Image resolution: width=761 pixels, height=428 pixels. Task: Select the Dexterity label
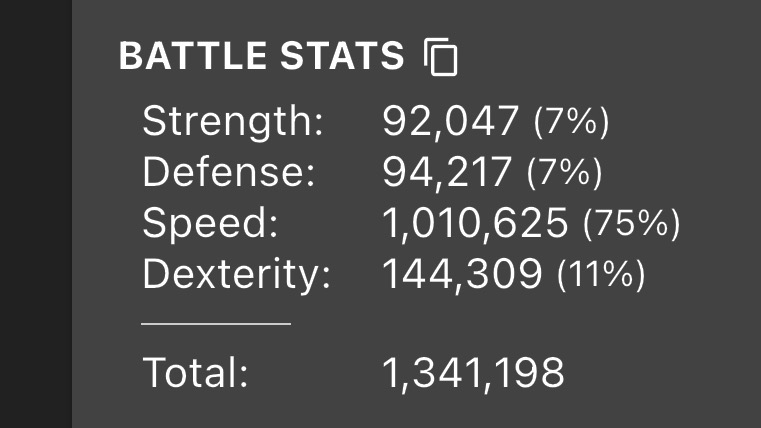click(236, 275)
